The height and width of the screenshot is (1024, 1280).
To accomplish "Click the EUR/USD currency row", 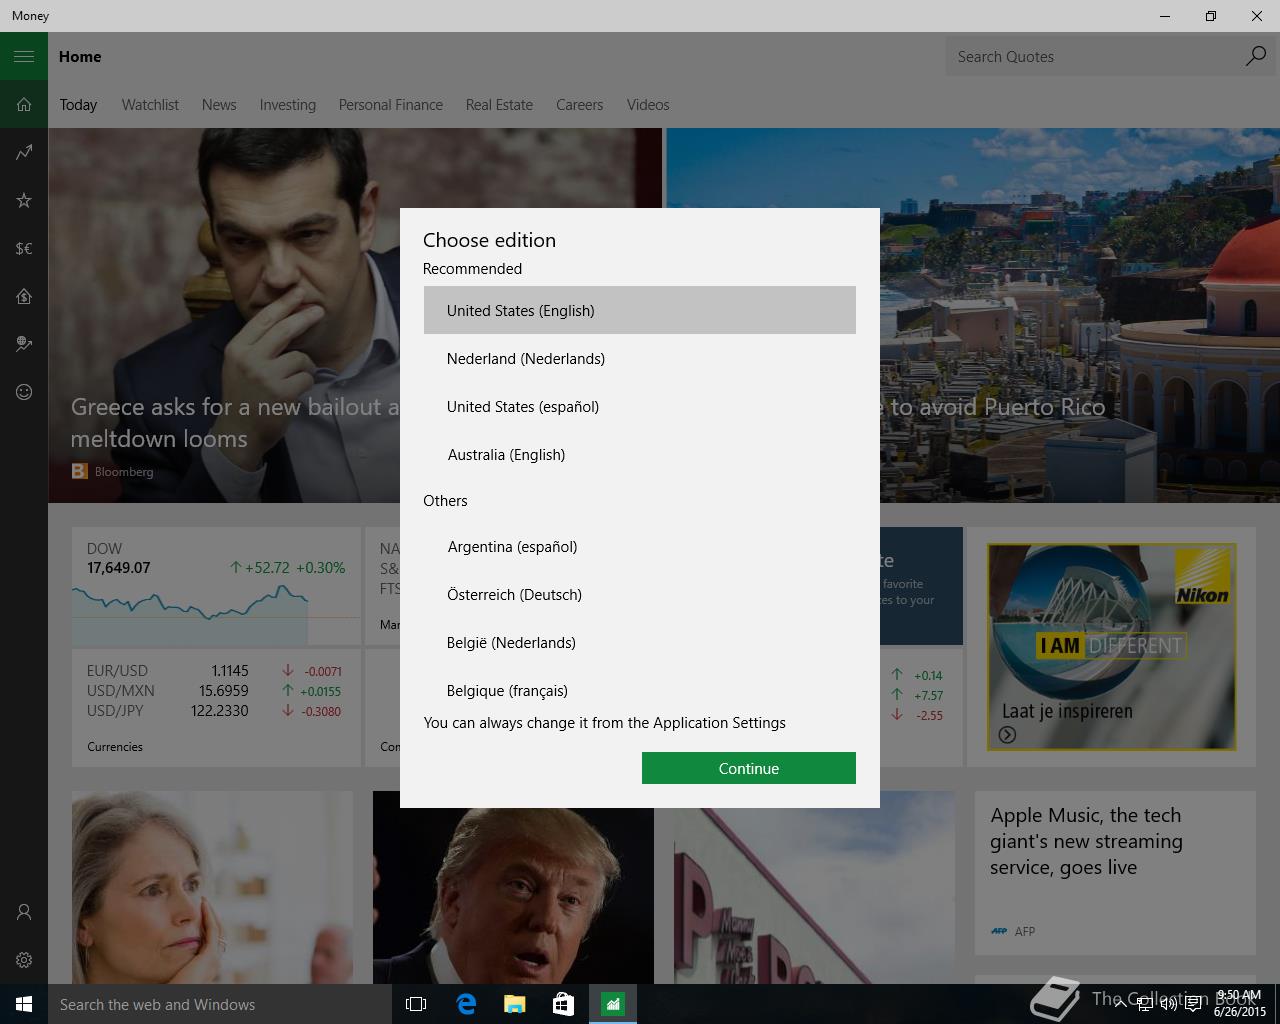I will (214, 671).
